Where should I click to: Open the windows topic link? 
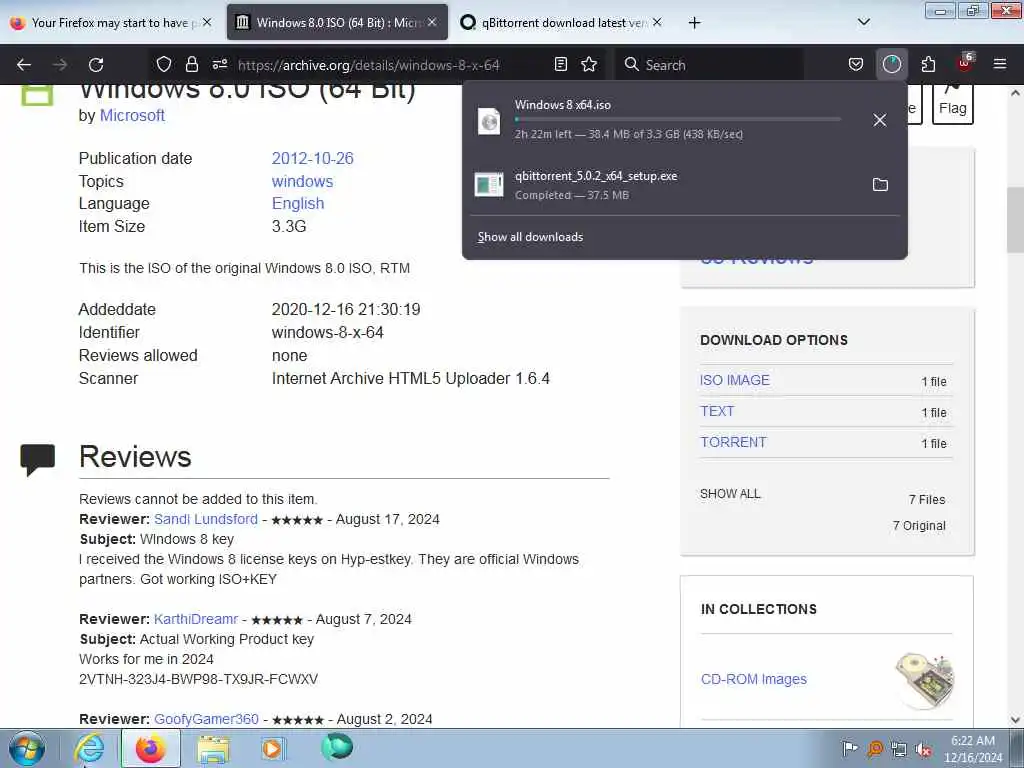click(x=302, y=182)
